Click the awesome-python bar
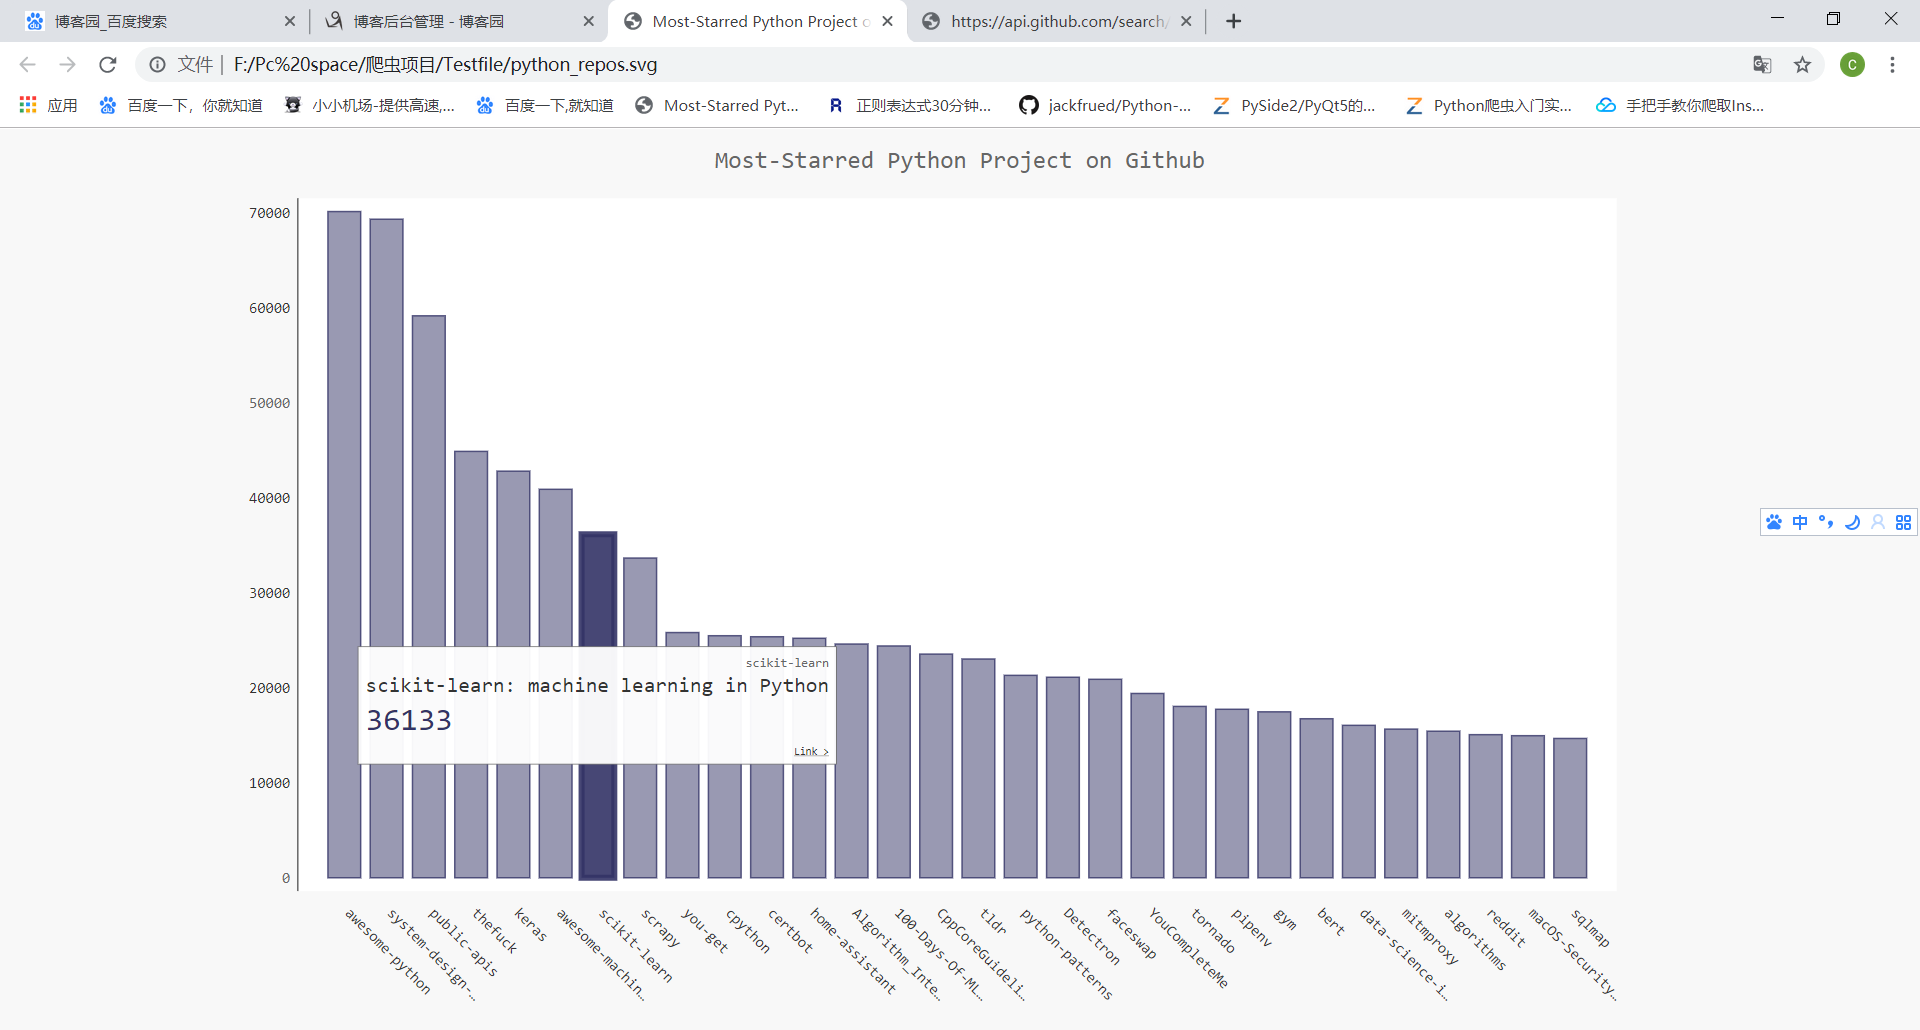 [x=344, y=544]
